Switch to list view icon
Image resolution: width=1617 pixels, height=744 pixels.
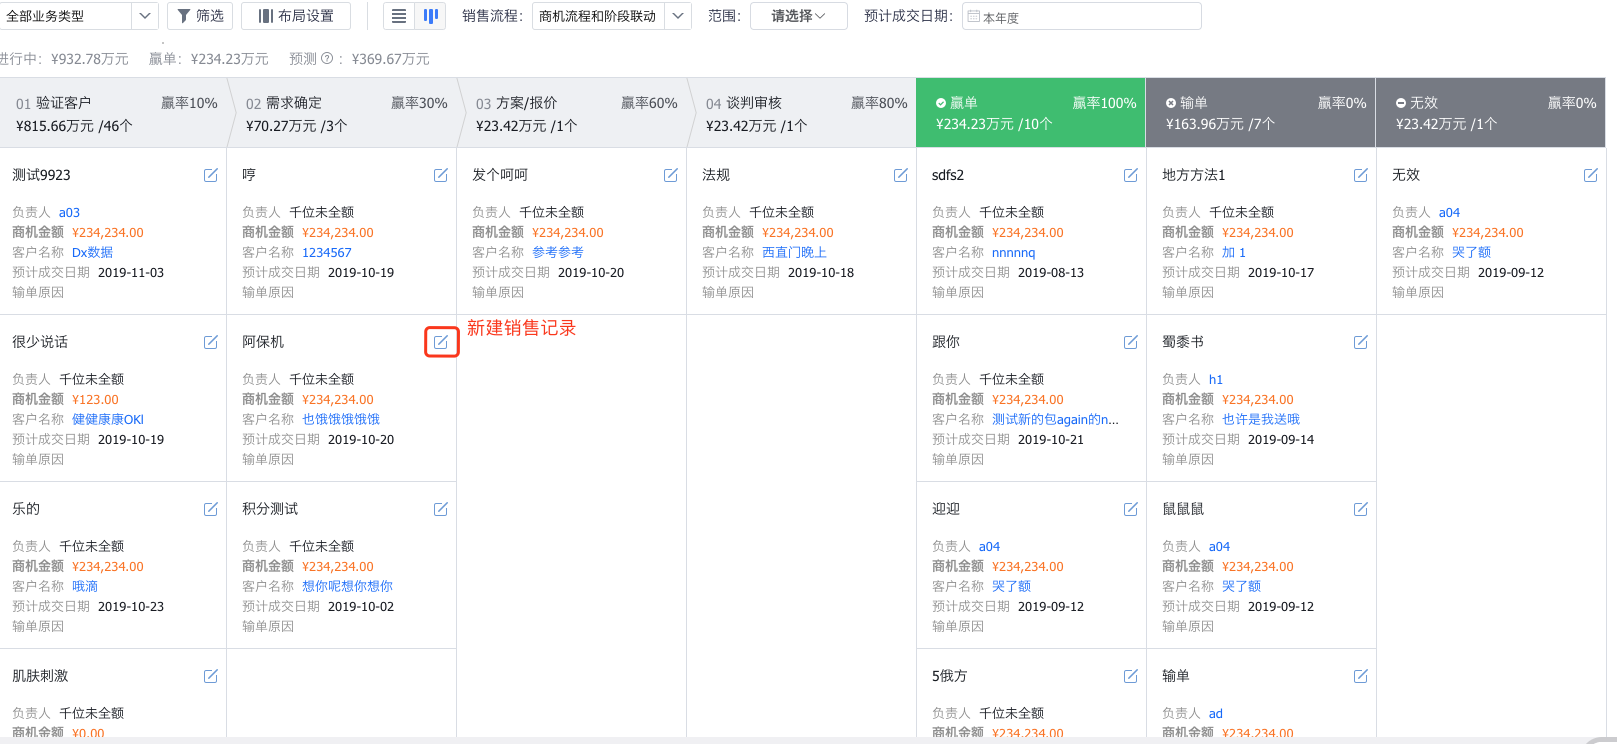point(399,16)
